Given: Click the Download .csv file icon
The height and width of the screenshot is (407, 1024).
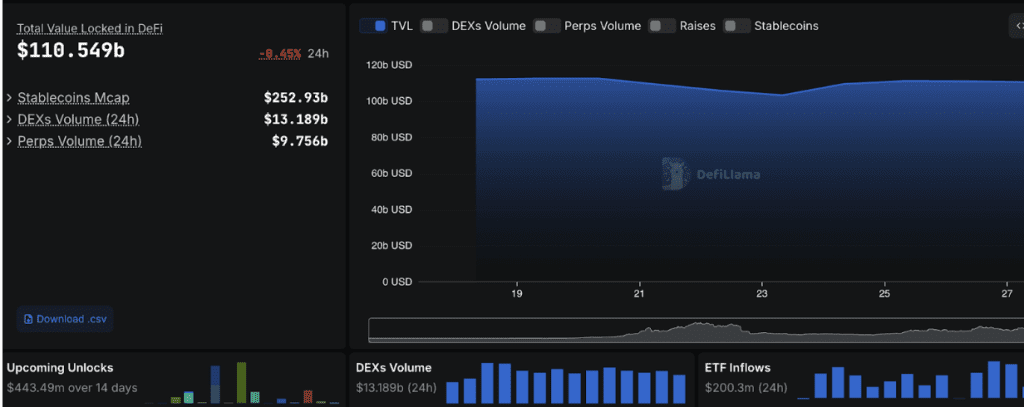Looking at the screenshot, I should click(x=28, y=319).
